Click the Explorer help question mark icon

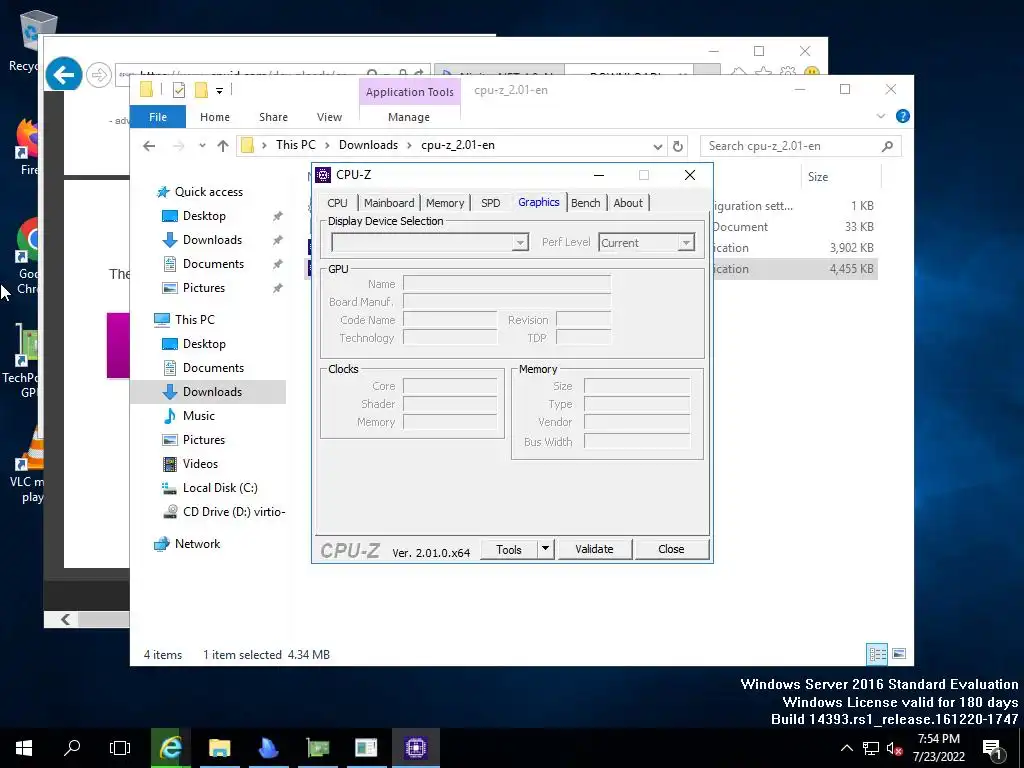pos(903,116)
